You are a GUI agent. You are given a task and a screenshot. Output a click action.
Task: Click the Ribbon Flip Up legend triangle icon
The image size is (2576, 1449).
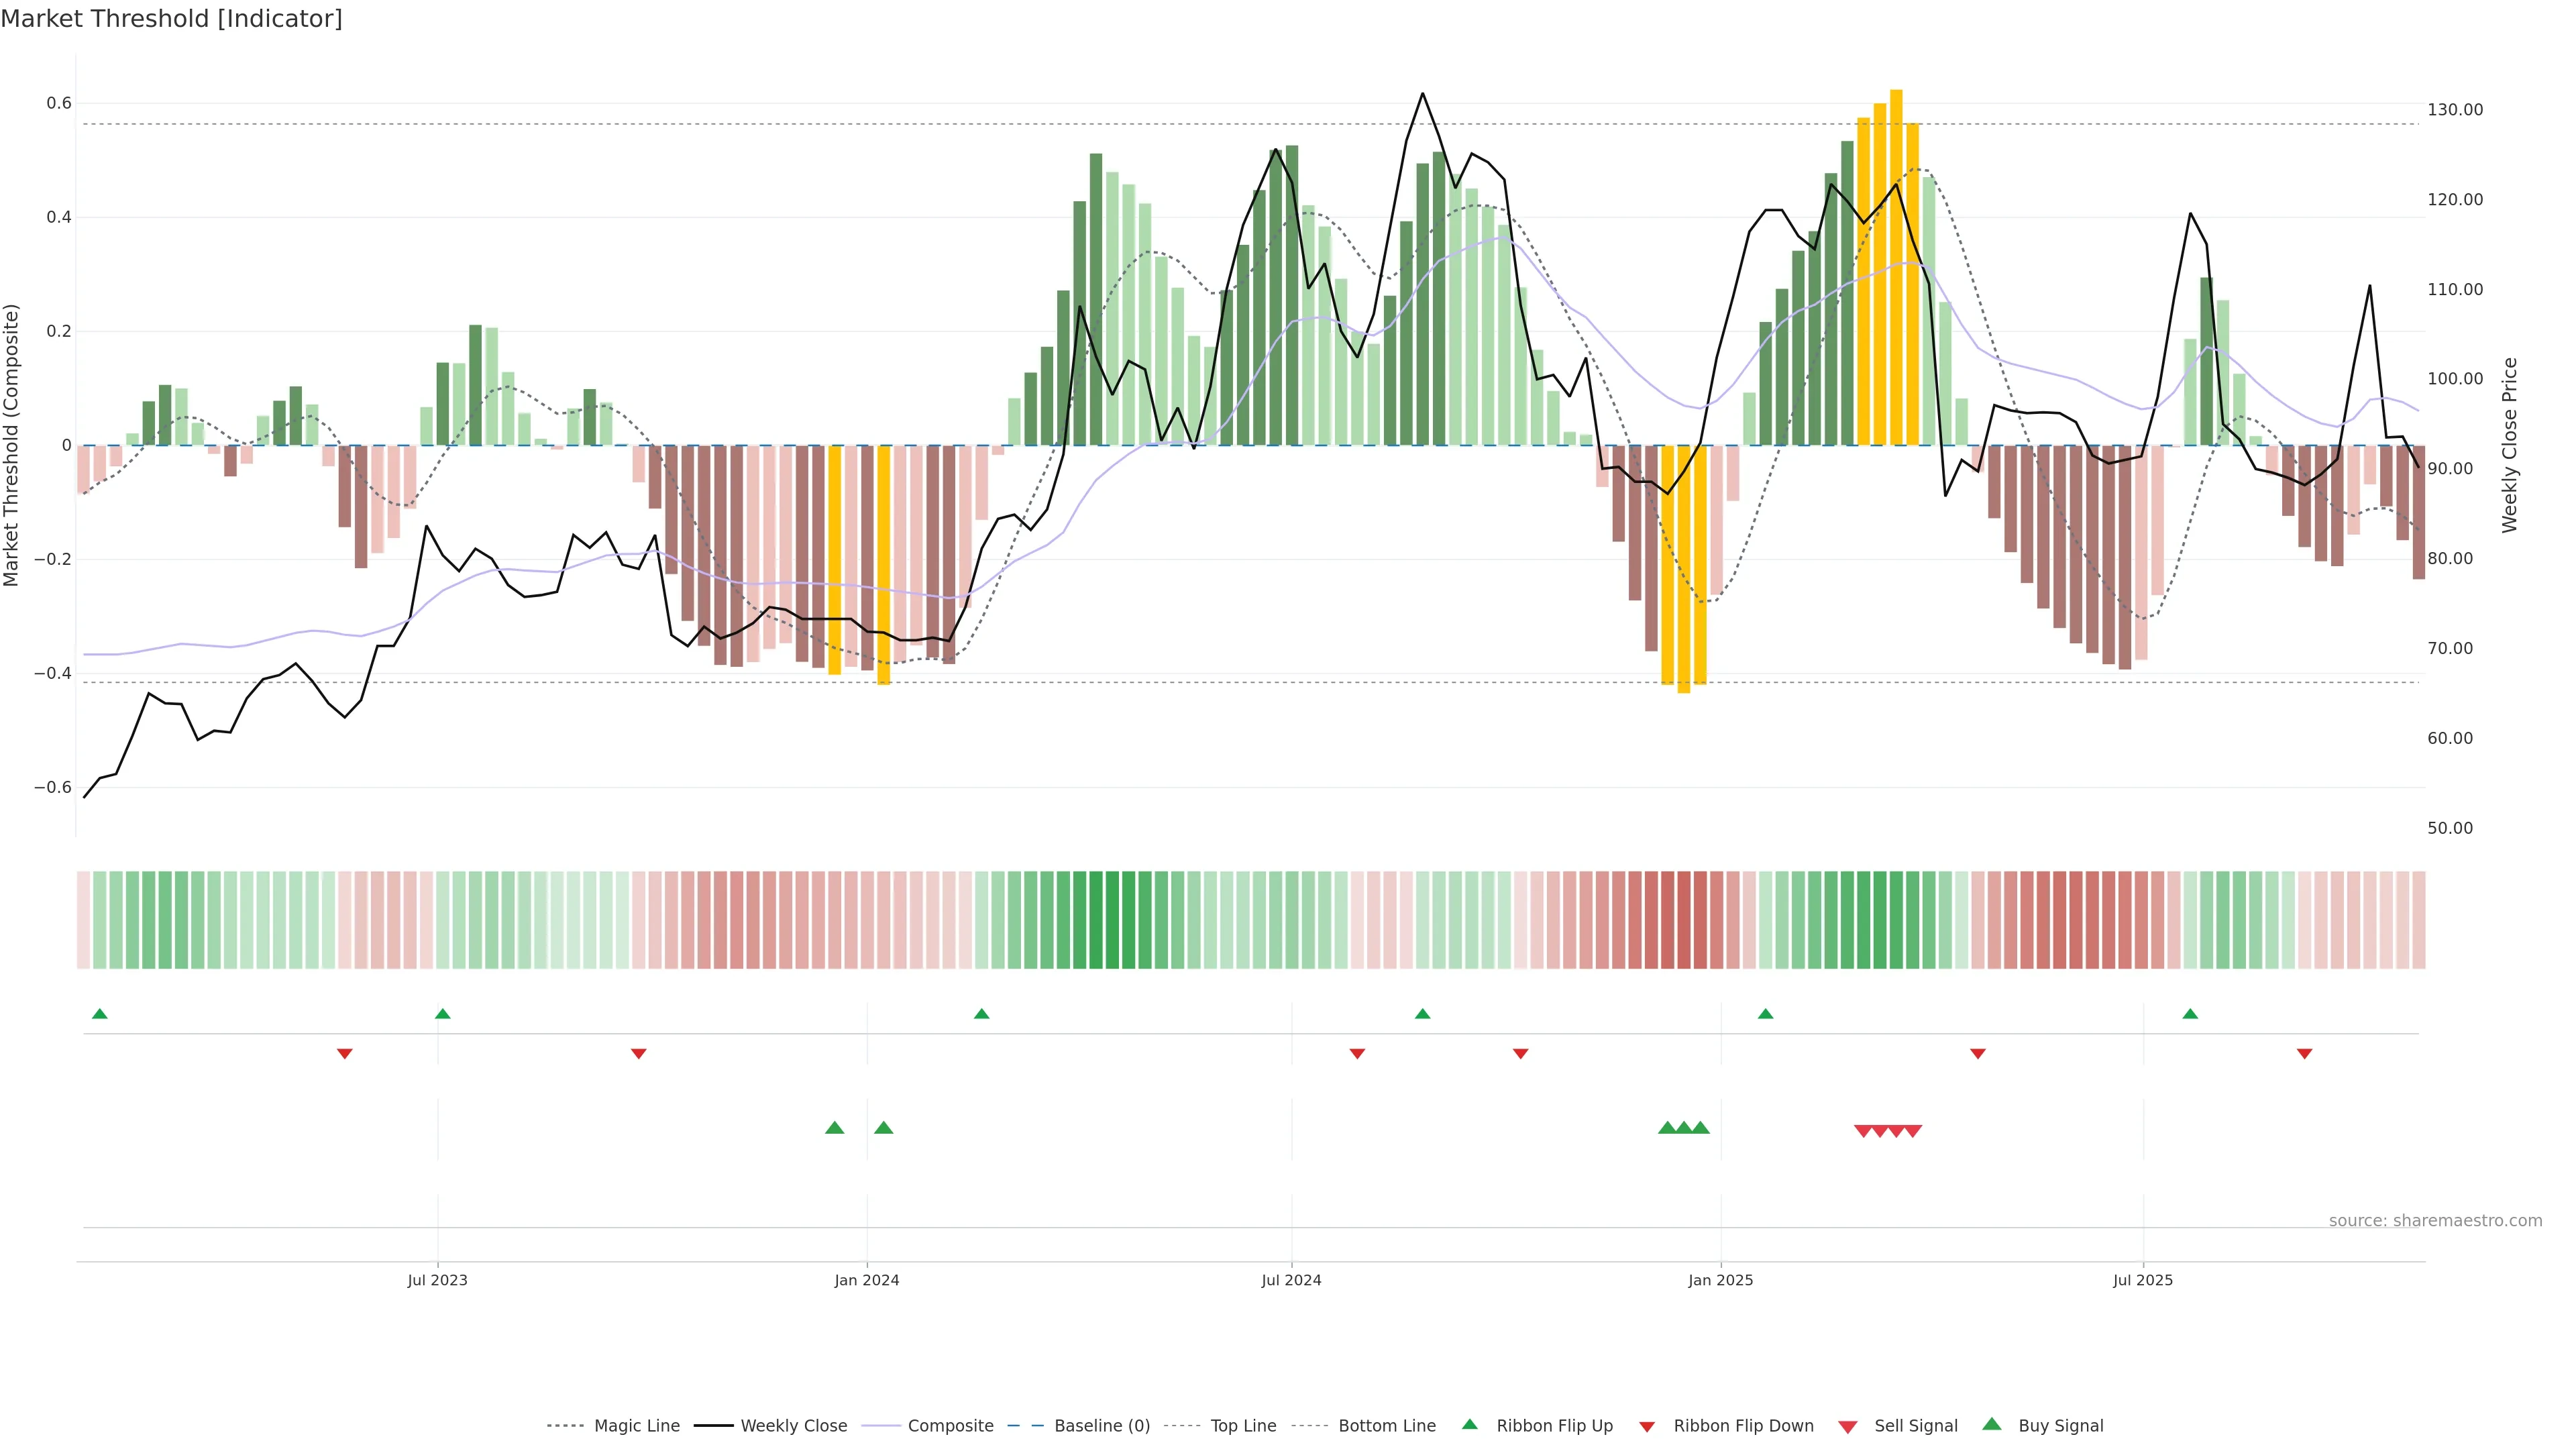[1469, 1424]
